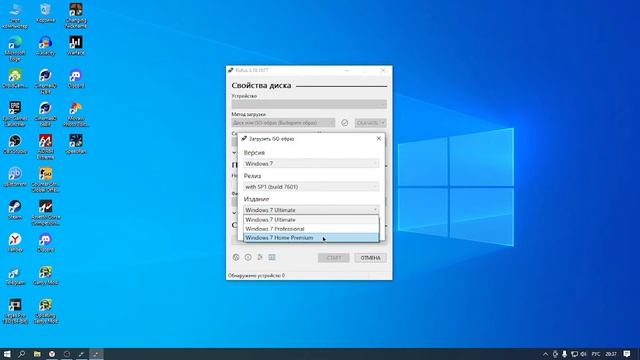Open the Версия dropdown showing Windows 7

(x=311, y=163)
